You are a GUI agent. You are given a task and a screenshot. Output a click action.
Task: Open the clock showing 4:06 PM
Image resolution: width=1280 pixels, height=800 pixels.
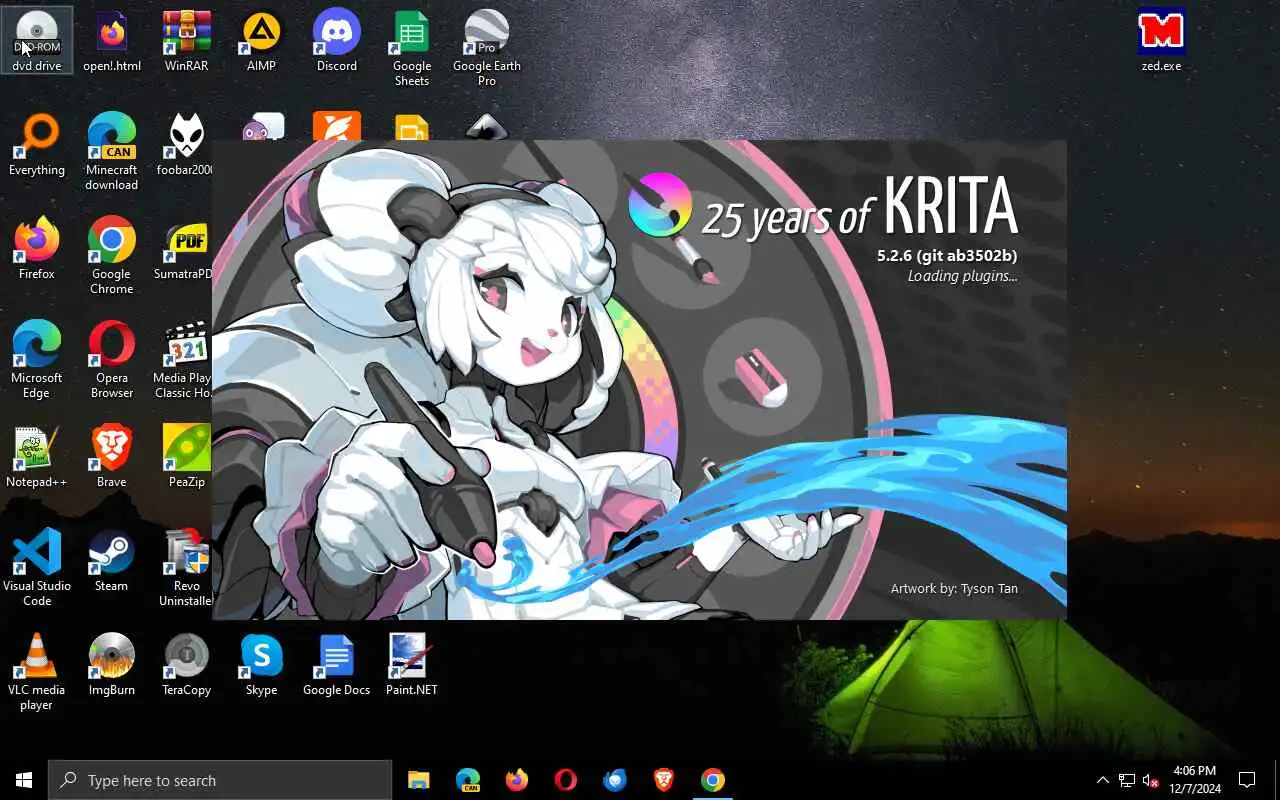1195,780
